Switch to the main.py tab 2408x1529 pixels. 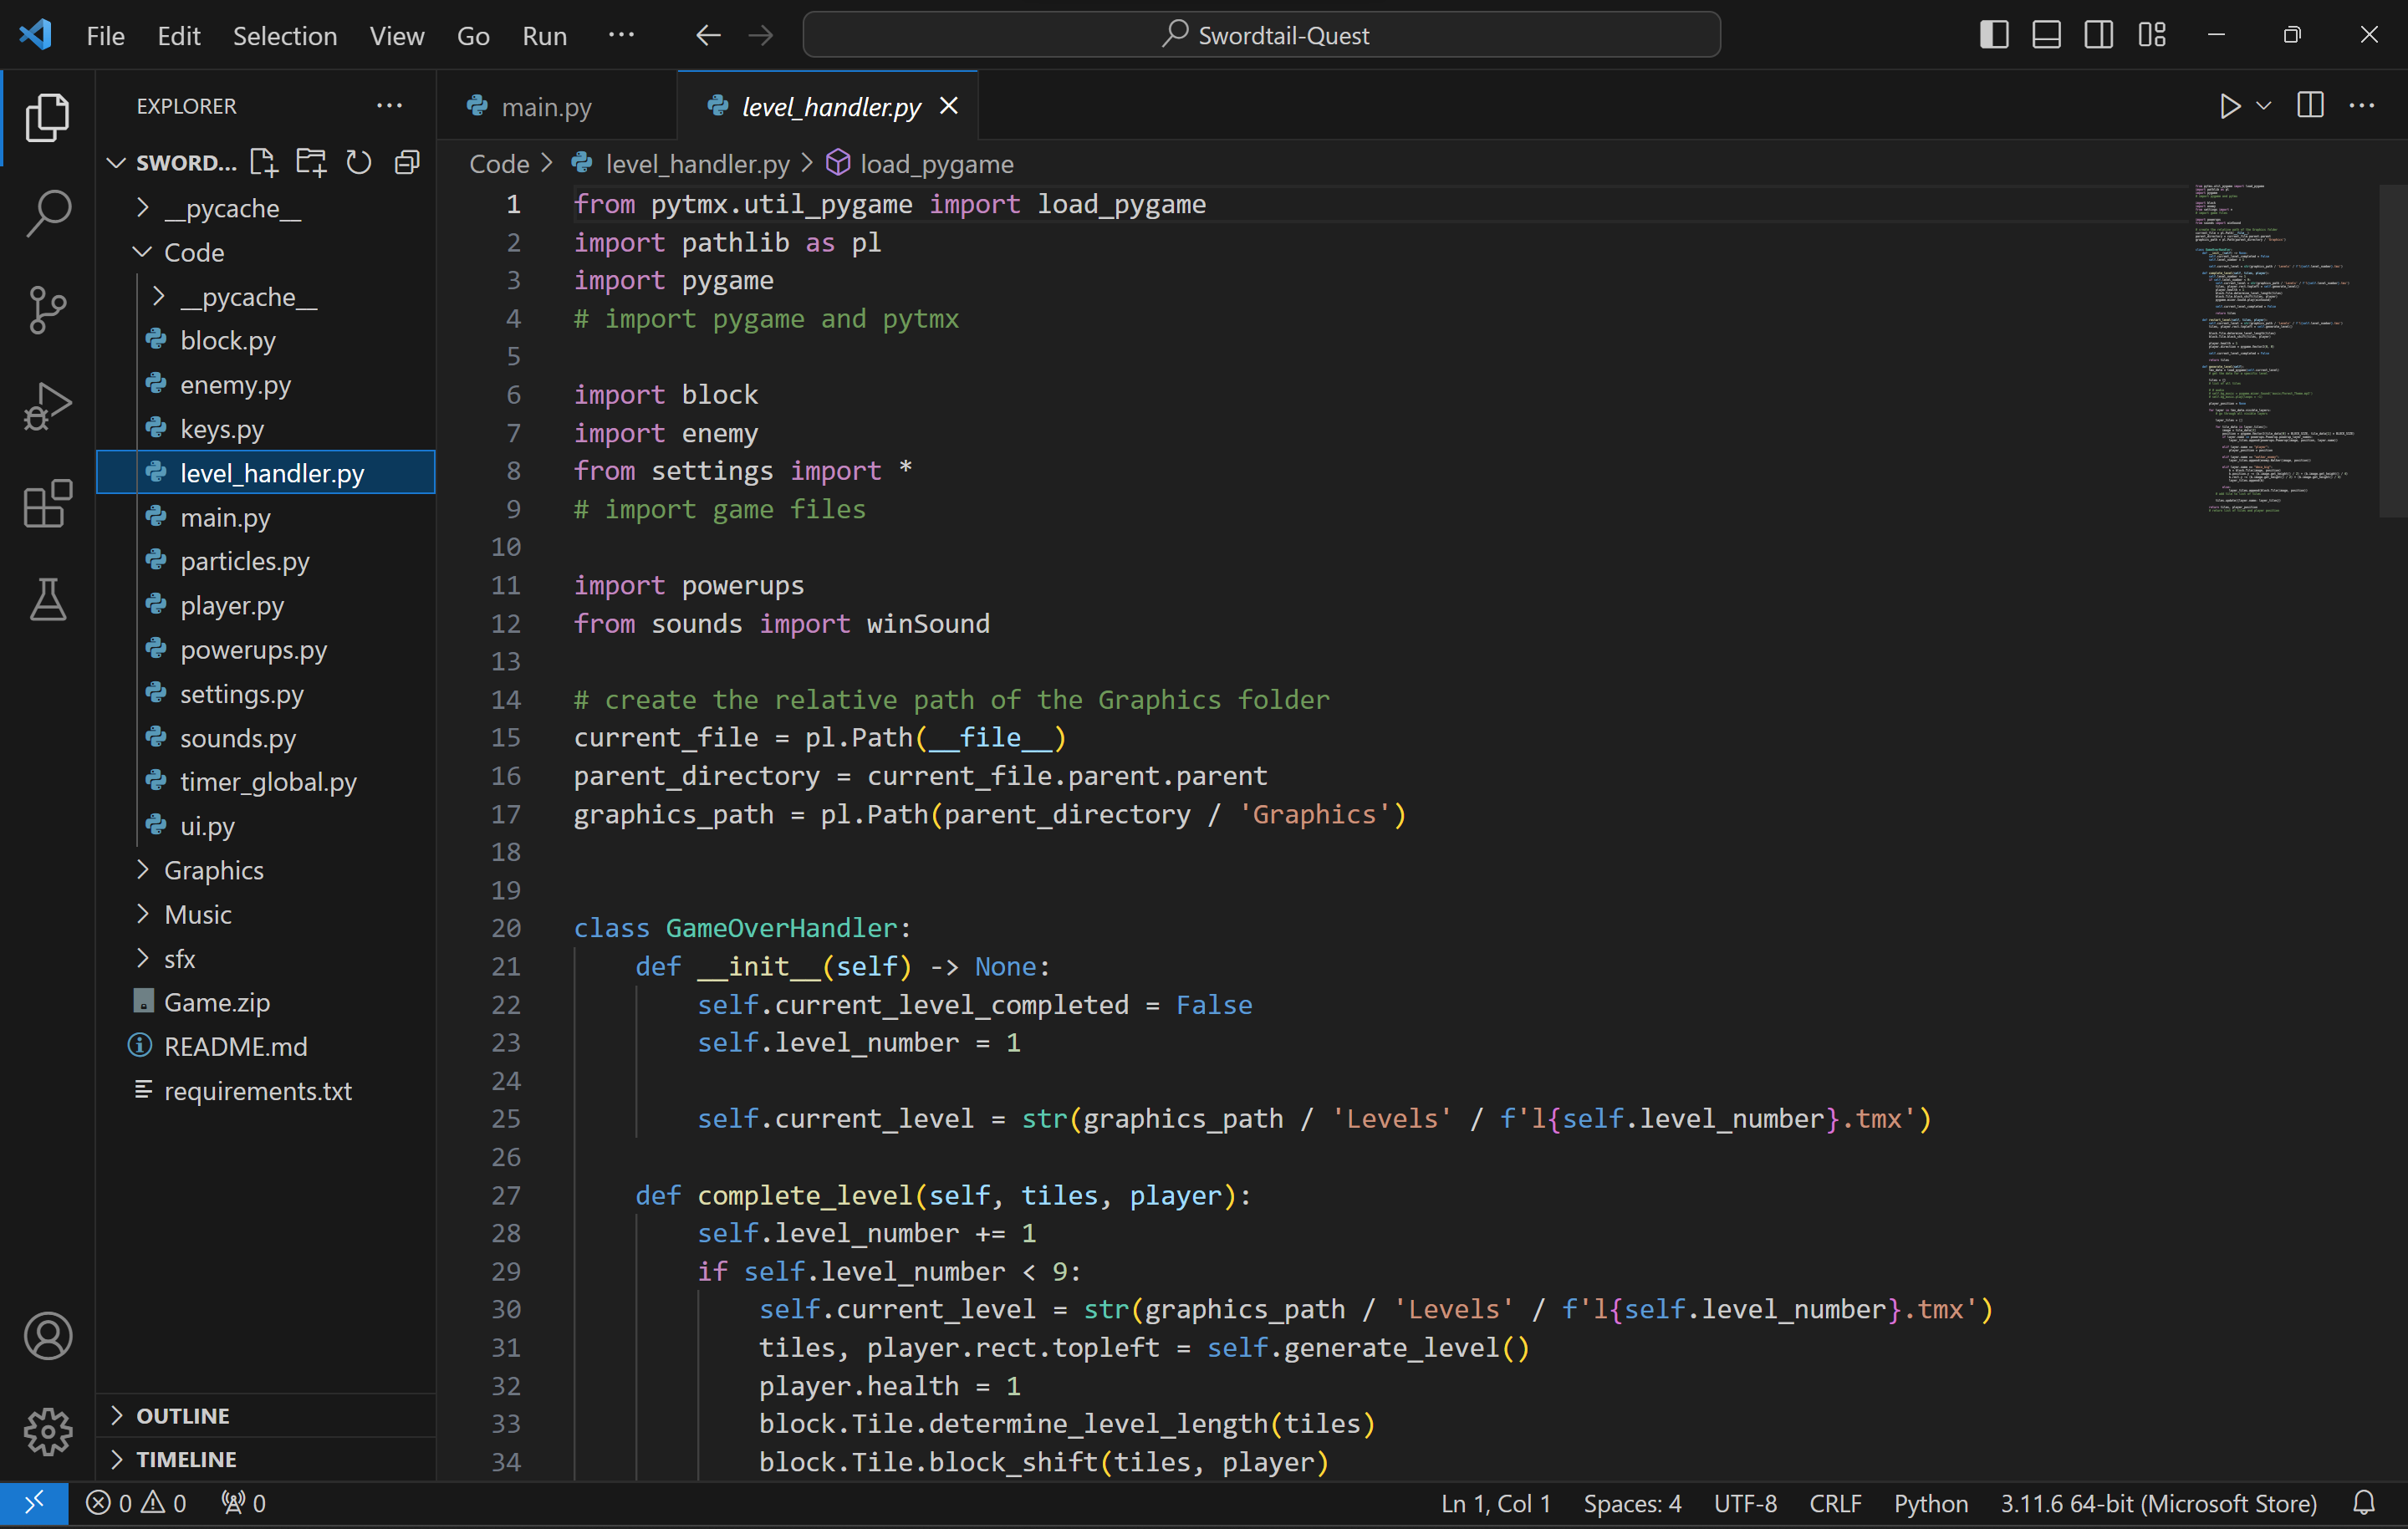[x=545, y=106]
